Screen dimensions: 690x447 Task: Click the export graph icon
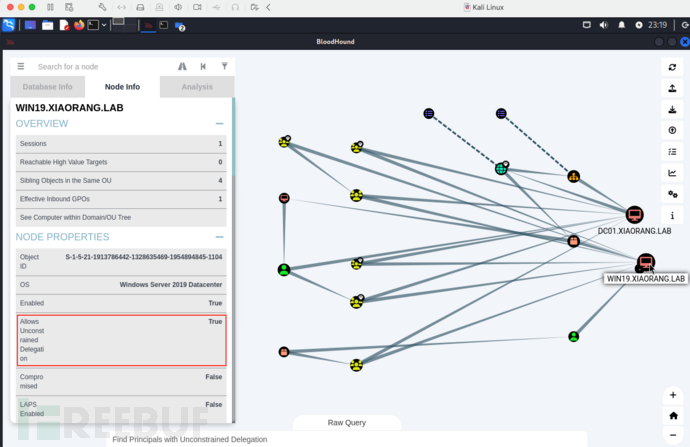(672, 88)
